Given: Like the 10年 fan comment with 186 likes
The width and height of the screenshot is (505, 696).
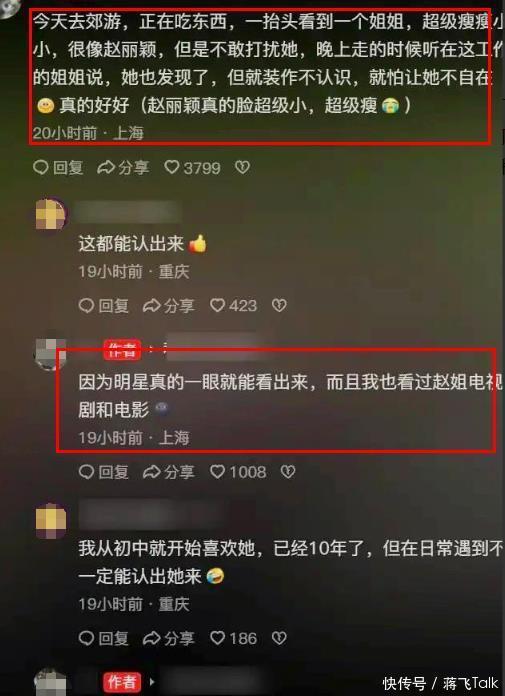Looking at the screenshot, I should [233, 638].
